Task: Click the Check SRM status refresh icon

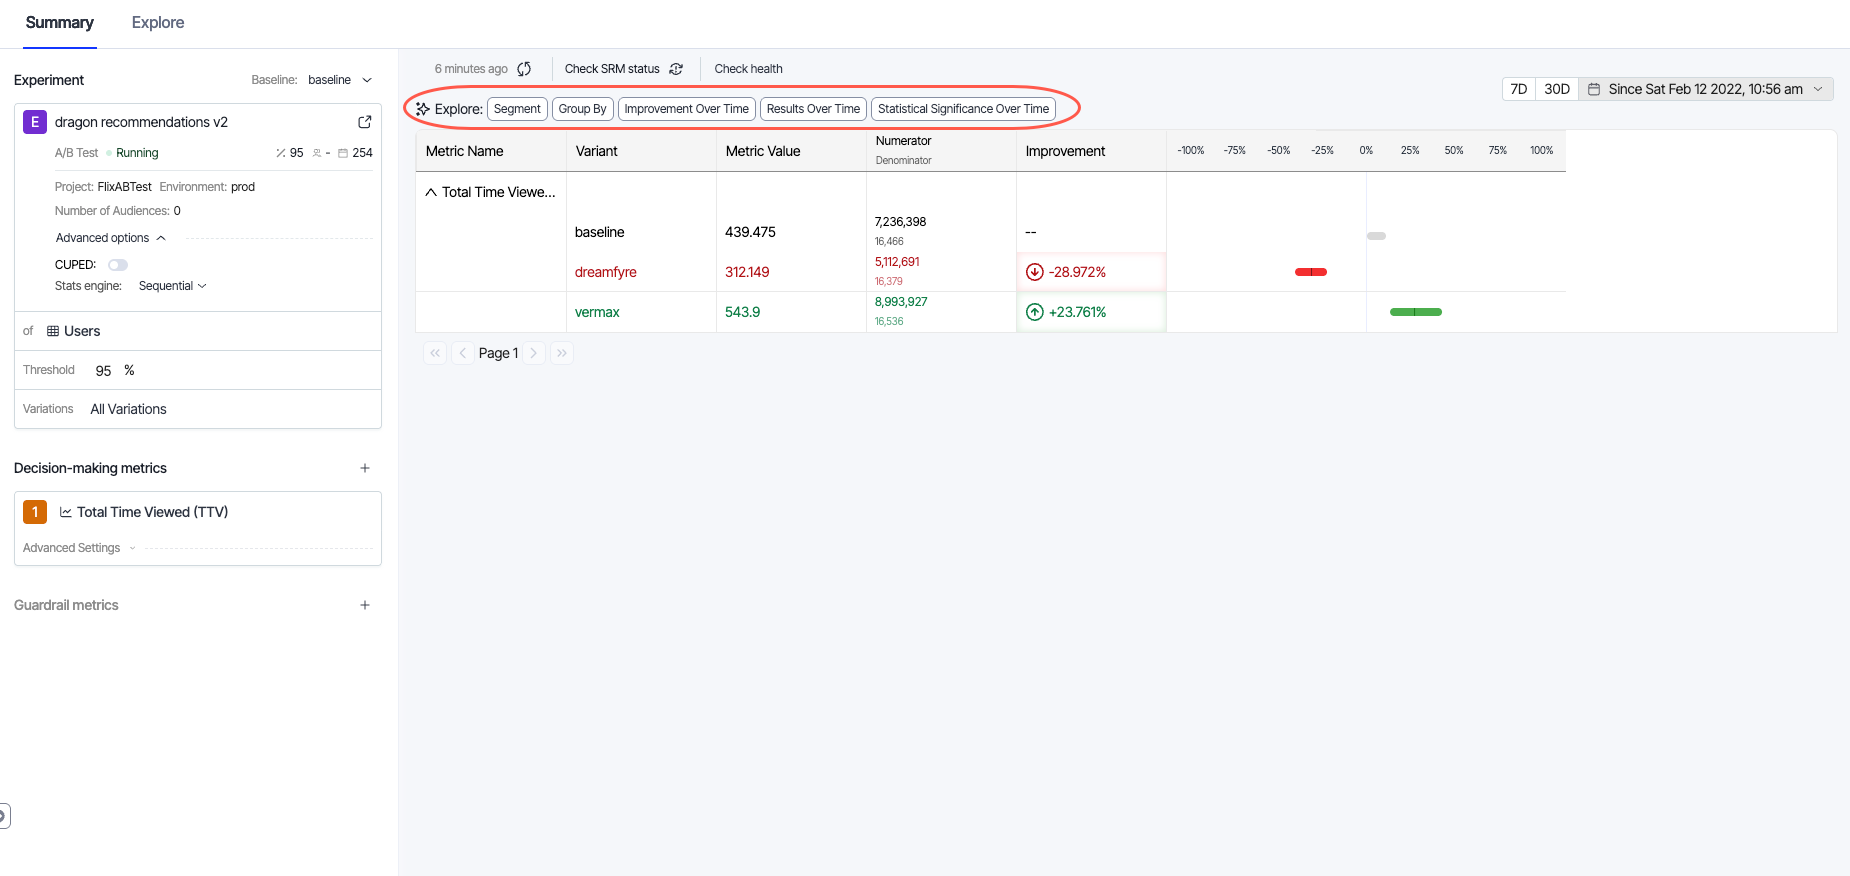Action: click(x=676, y=69)
